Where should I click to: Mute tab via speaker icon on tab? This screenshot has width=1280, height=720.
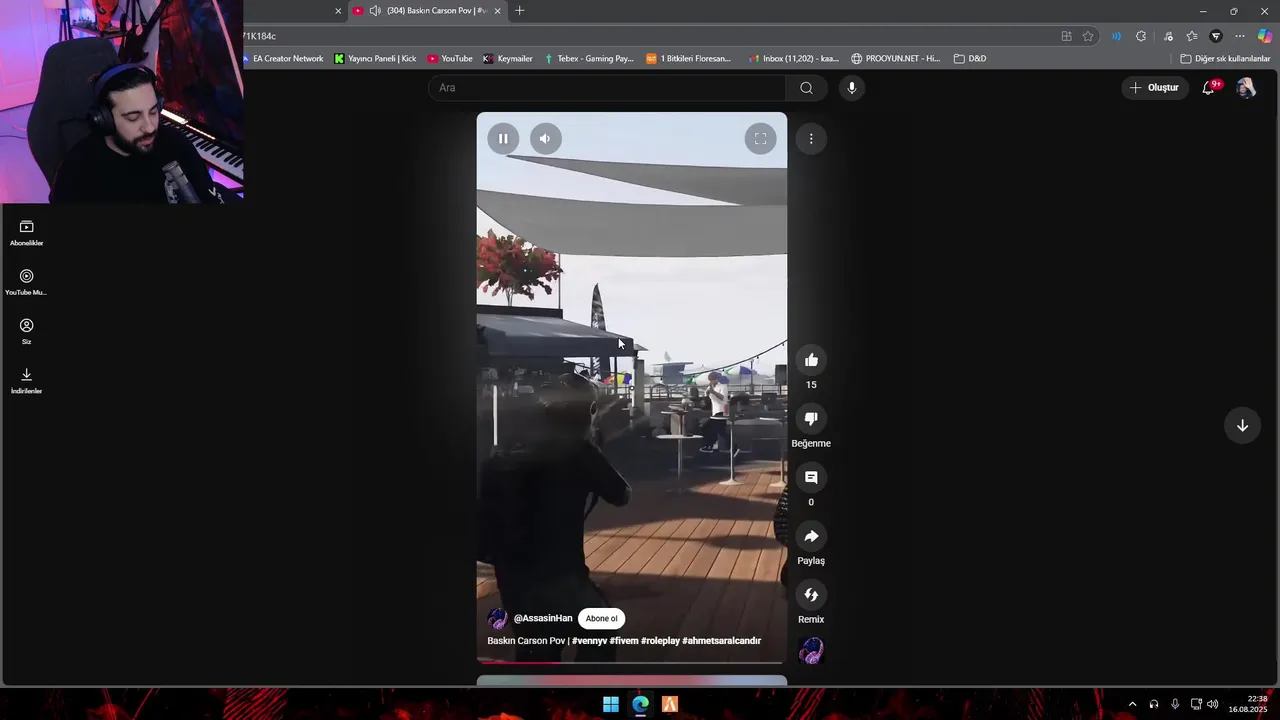[x=375, y=11]
